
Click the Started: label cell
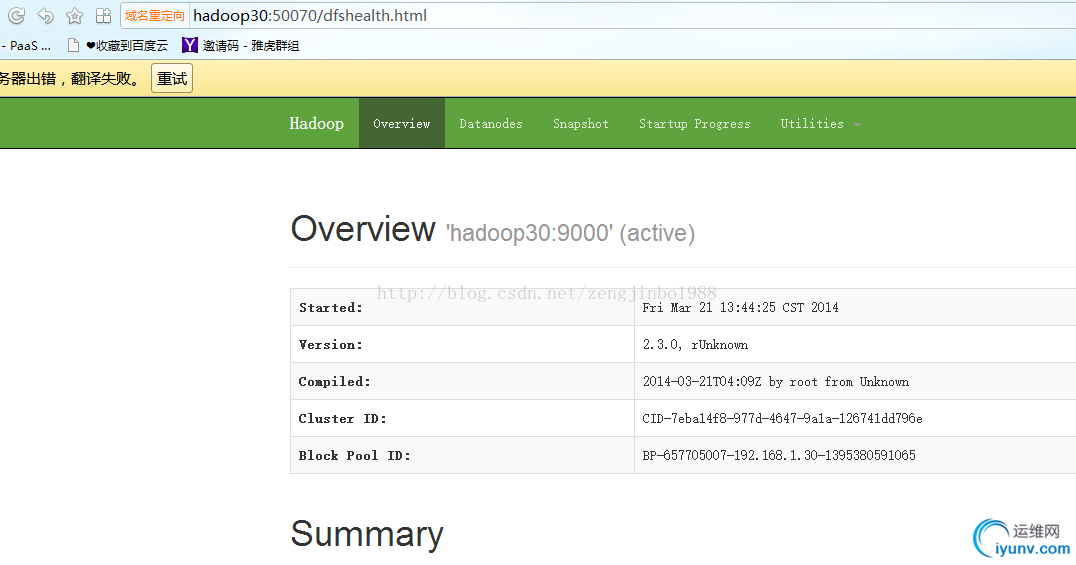(463, 307)
